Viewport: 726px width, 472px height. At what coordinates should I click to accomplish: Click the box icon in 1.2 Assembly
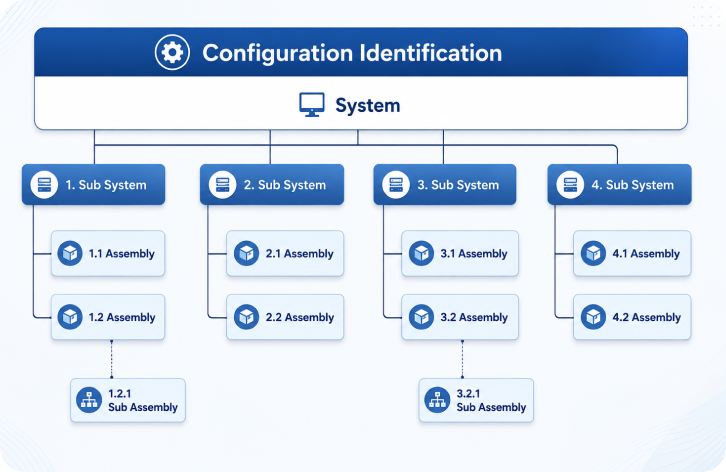(70, 317)
